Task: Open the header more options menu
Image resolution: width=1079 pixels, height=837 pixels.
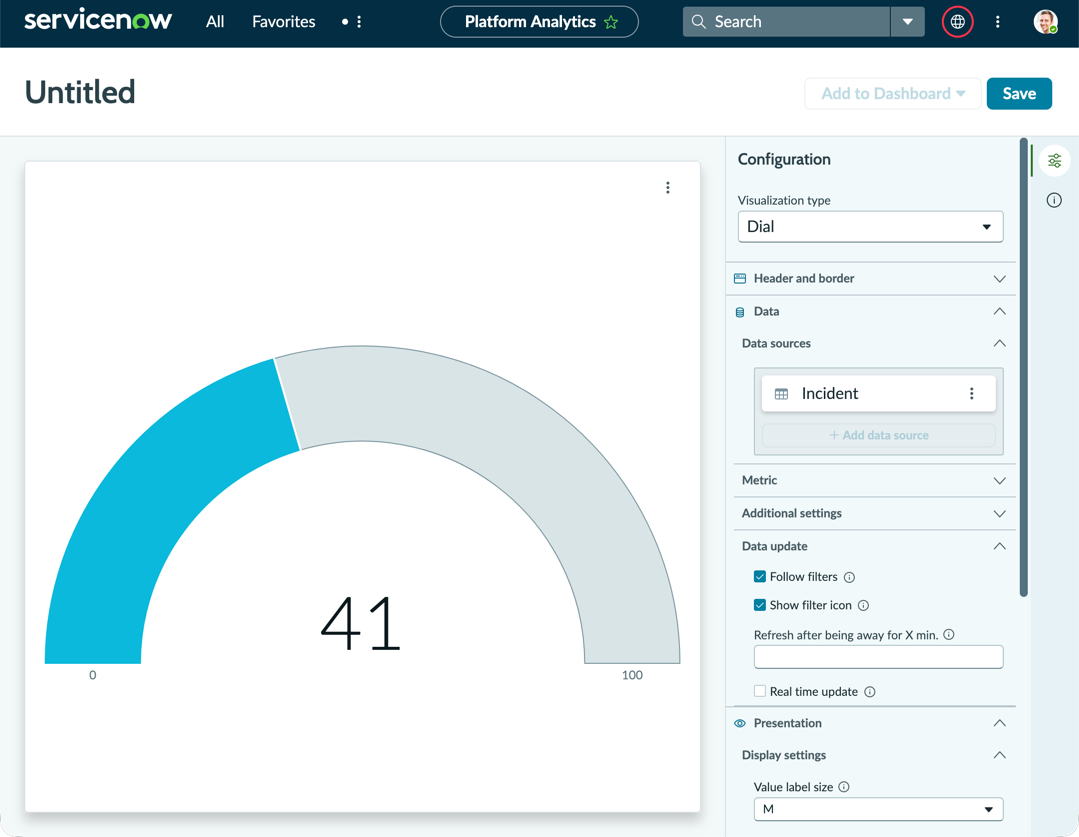Action: pos(997,22)
